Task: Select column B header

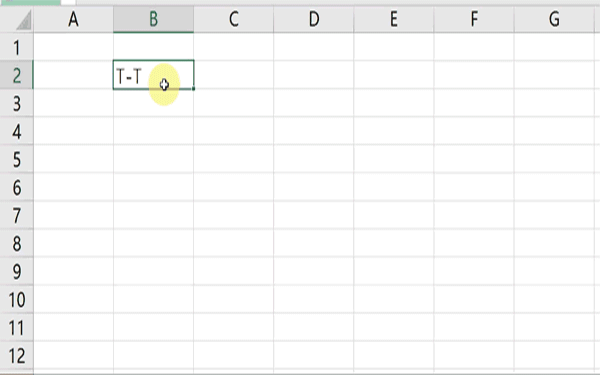Action: [153, 19]
